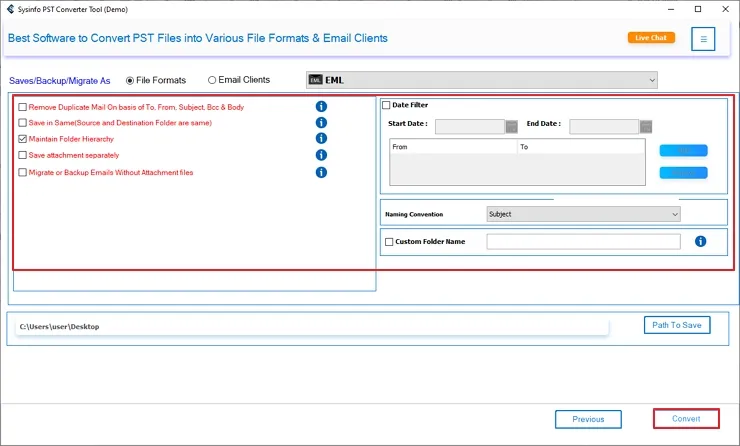Open info icon beside Custom Folder Name

(x=700, y=241)
